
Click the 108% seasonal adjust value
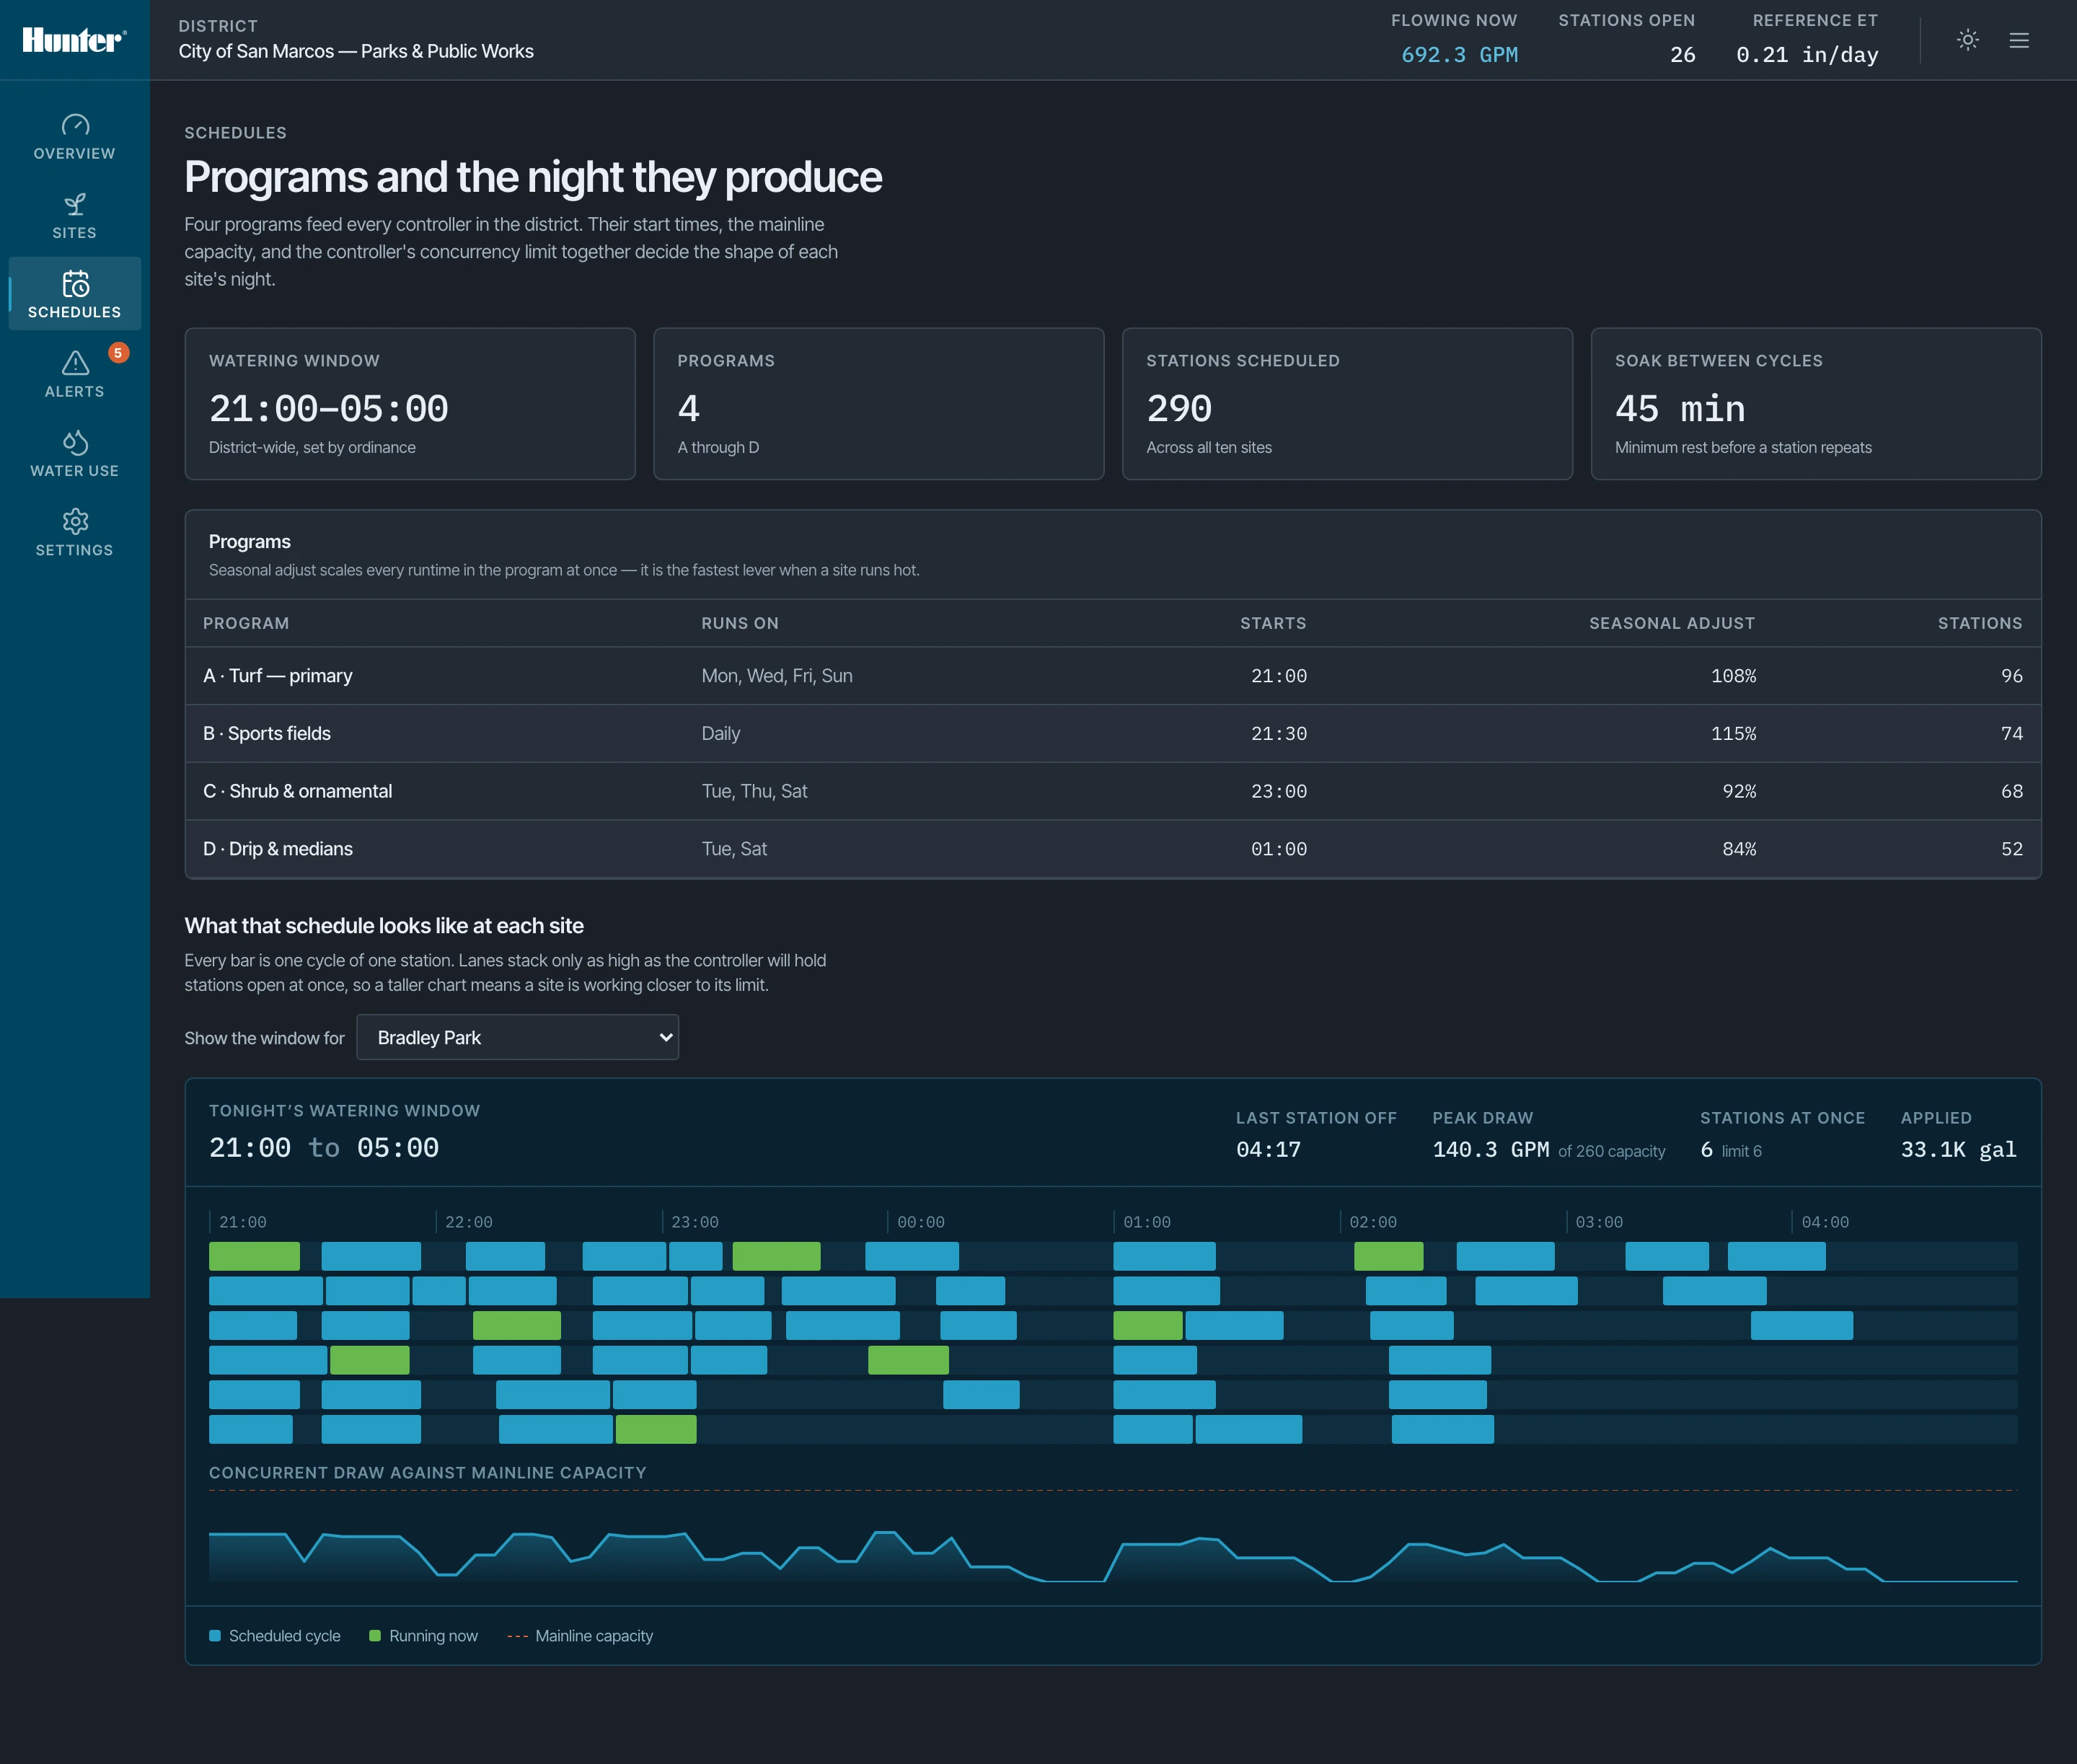click(1733, 676)
